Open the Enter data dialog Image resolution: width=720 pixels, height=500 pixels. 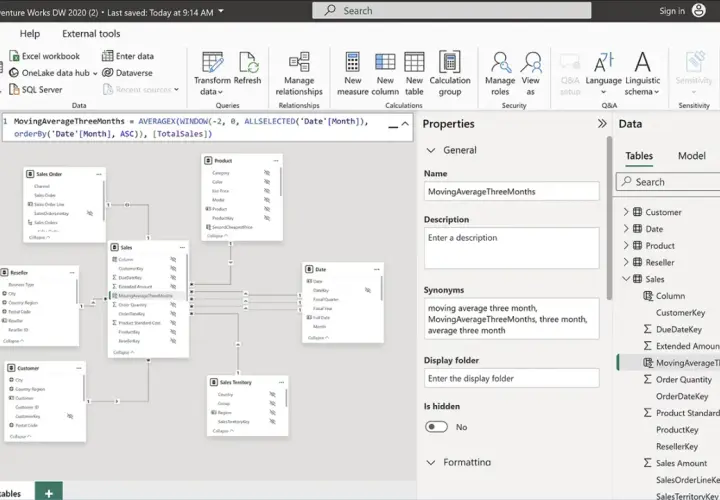(x=128, y=56)
